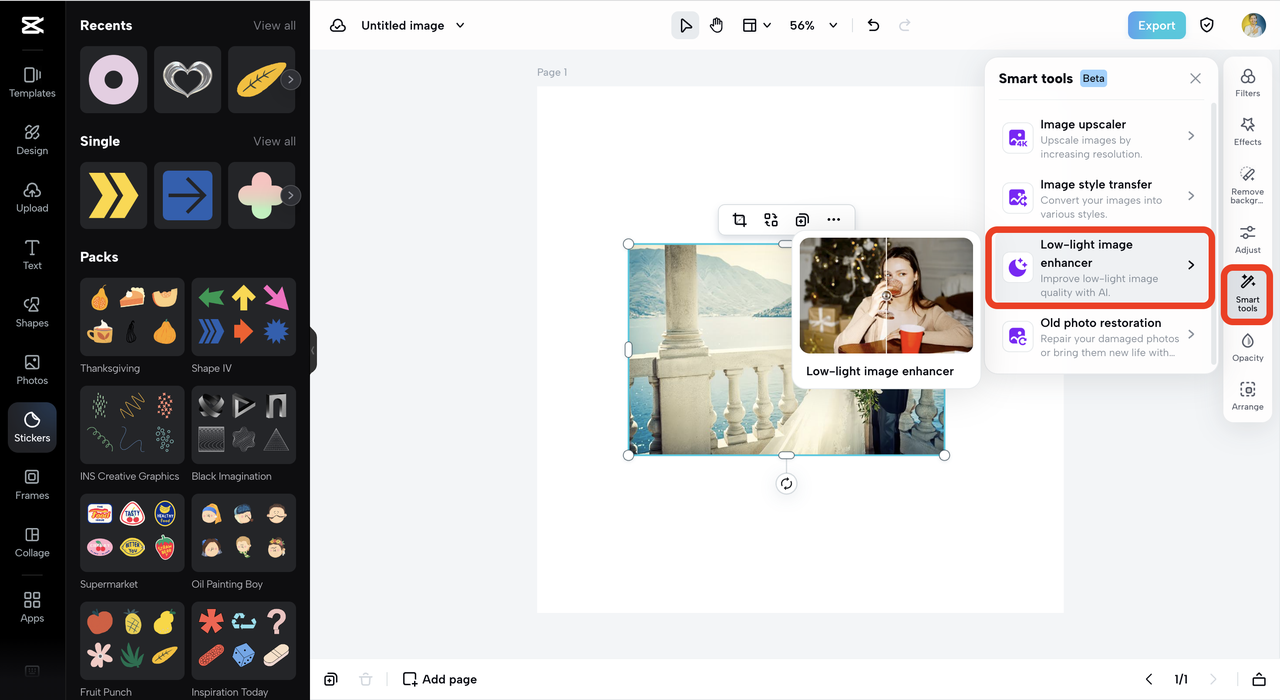Open the Design sidebar panel
The image size is (1280, 700).
(32, 140)
